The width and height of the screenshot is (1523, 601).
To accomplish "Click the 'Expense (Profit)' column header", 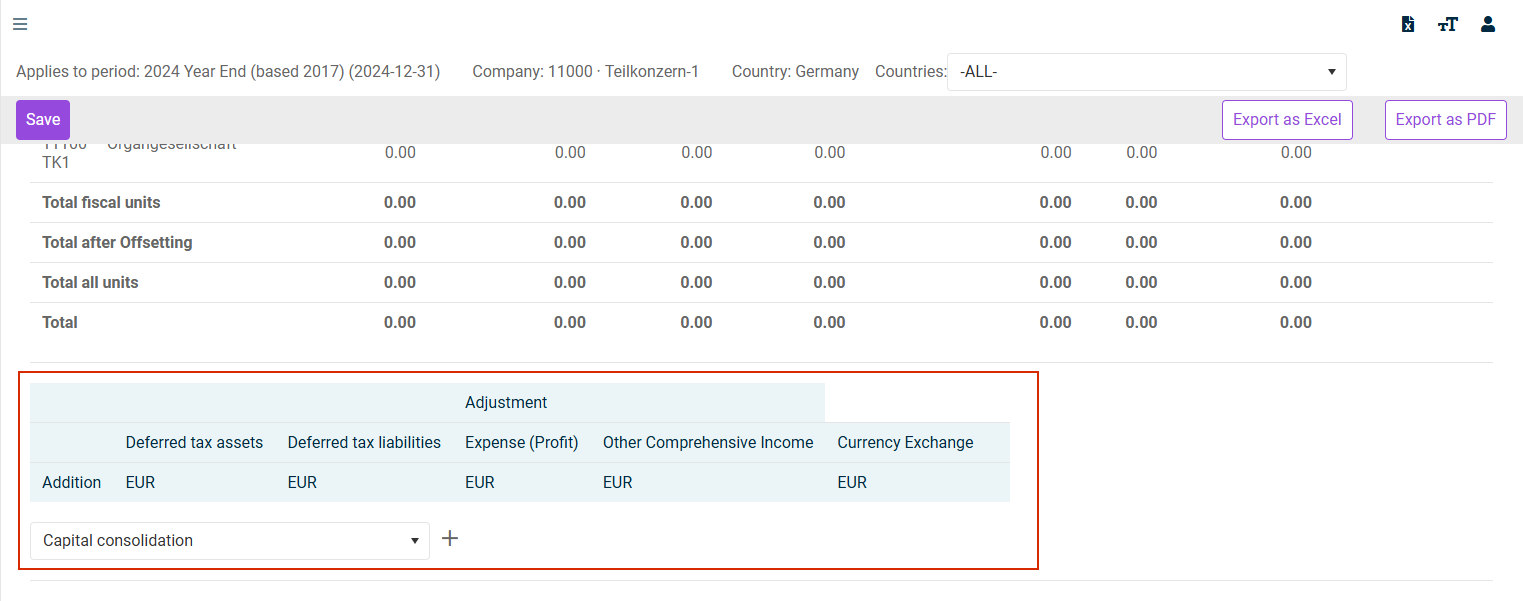I will point(522,442).
